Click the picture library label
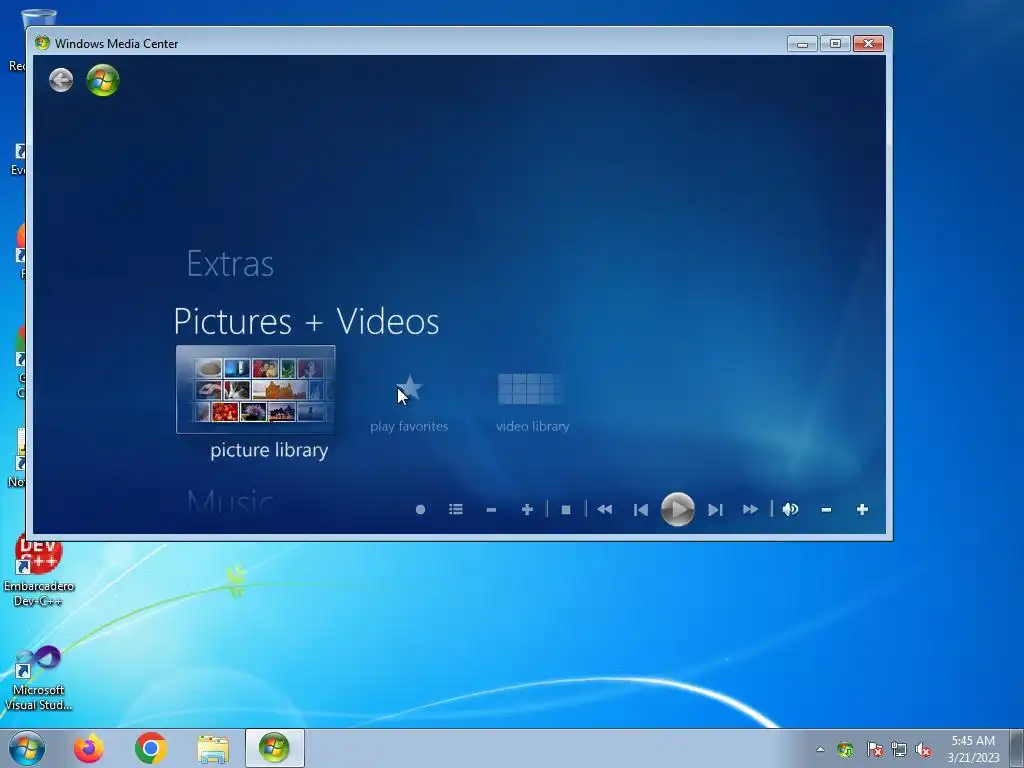Viewport: 1024px width, 768px height. tap(269, 451)
